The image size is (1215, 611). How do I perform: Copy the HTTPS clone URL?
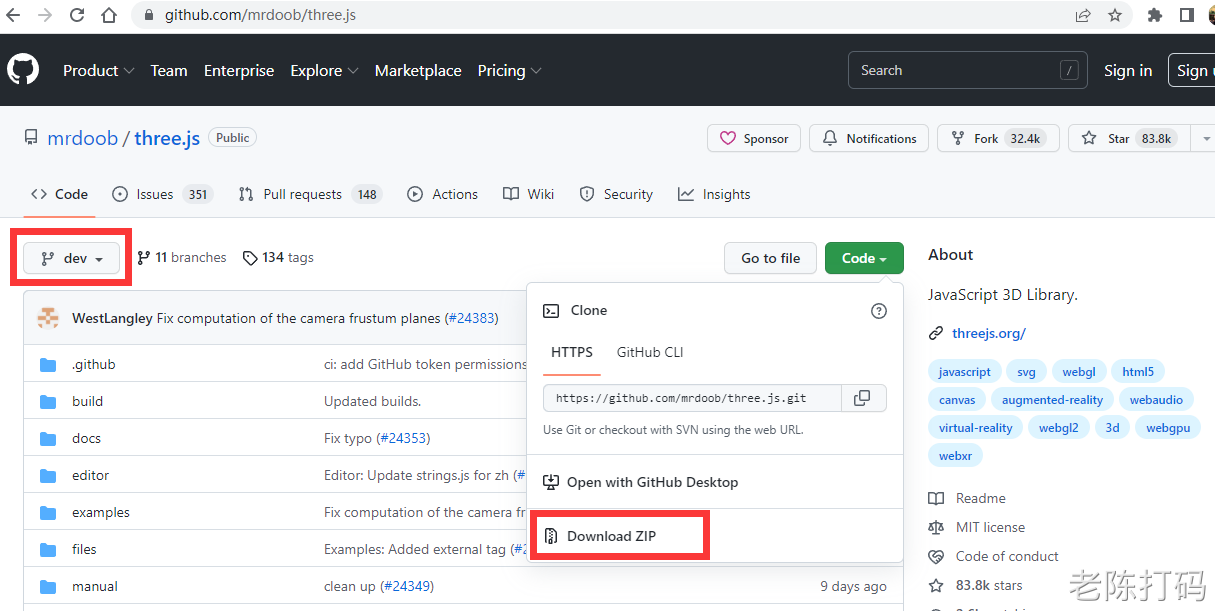[x=862, y=398]
